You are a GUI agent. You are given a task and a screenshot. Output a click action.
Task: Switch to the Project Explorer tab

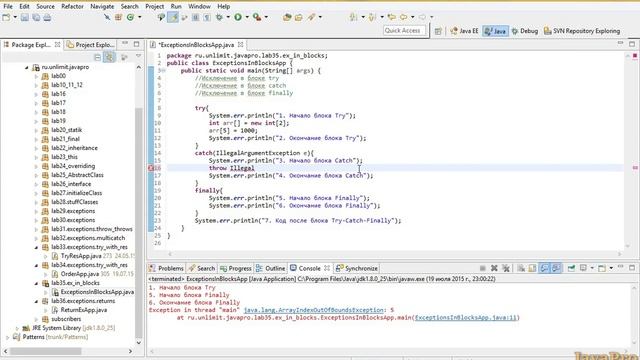91,44
